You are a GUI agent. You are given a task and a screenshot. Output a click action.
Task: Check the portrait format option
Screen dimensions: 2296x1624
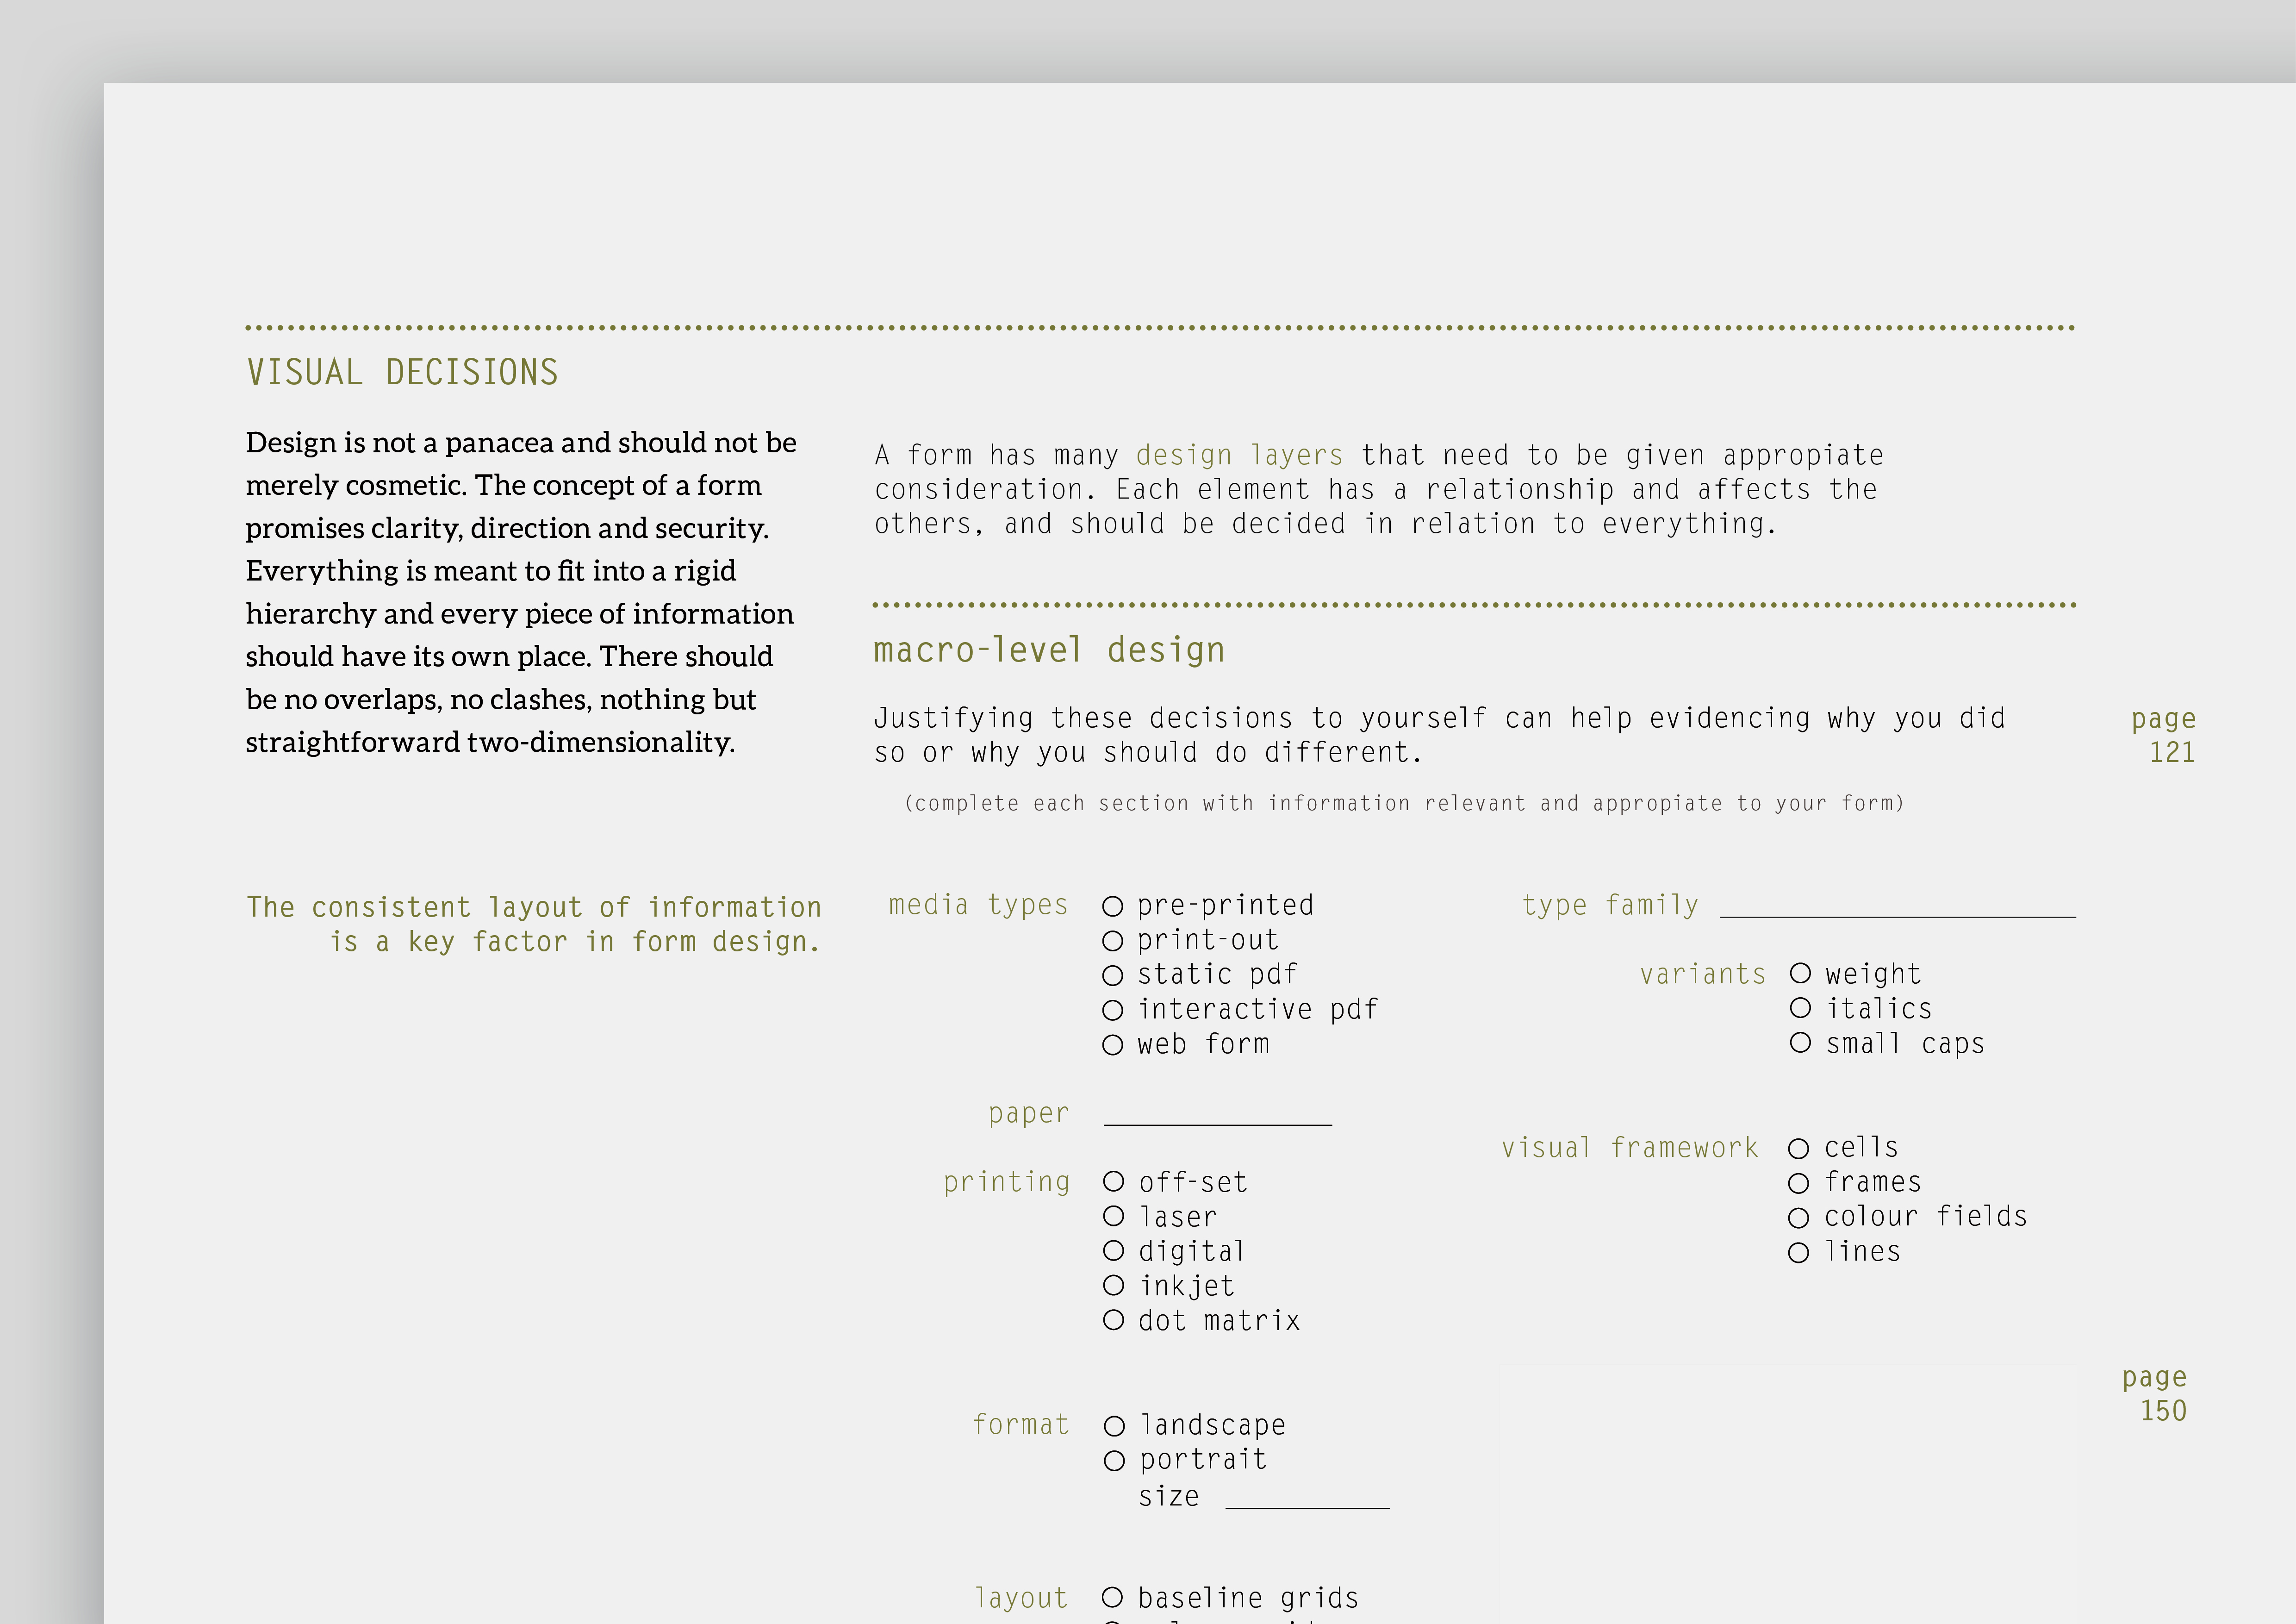click(1114, 1461)
